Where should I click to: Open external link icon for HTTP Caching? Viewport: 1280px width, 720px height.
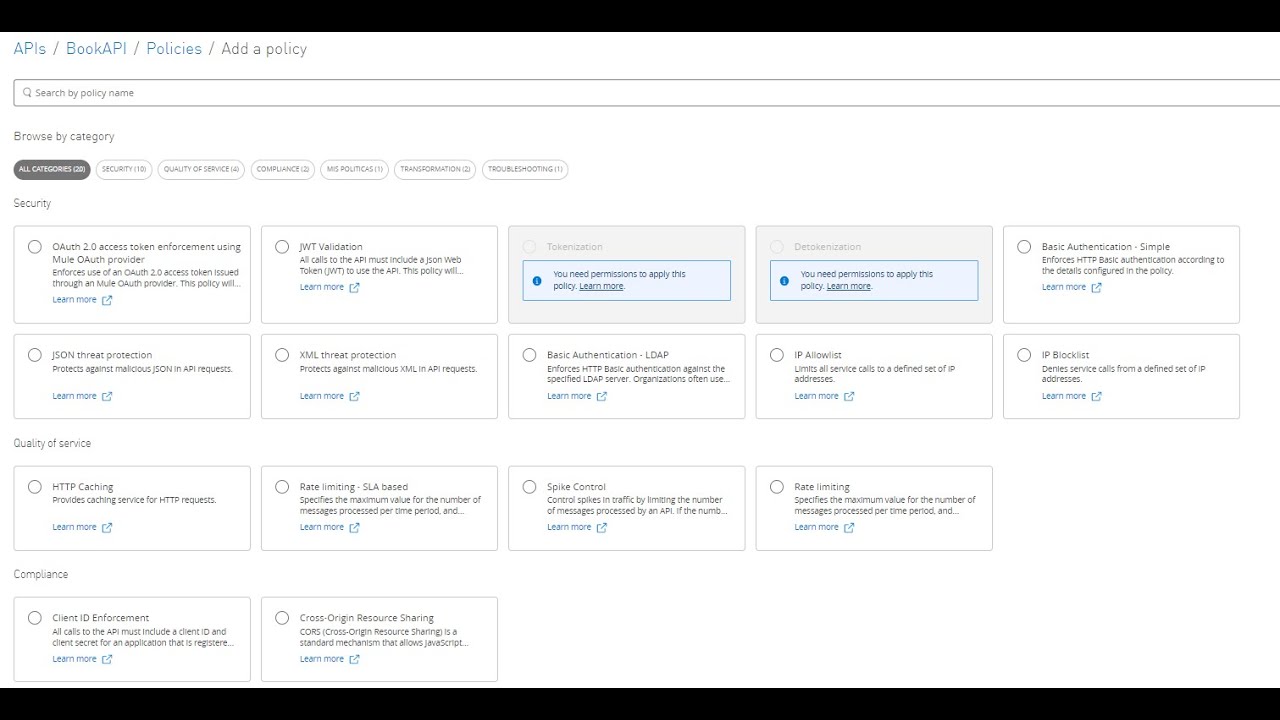tap(107, 527)
